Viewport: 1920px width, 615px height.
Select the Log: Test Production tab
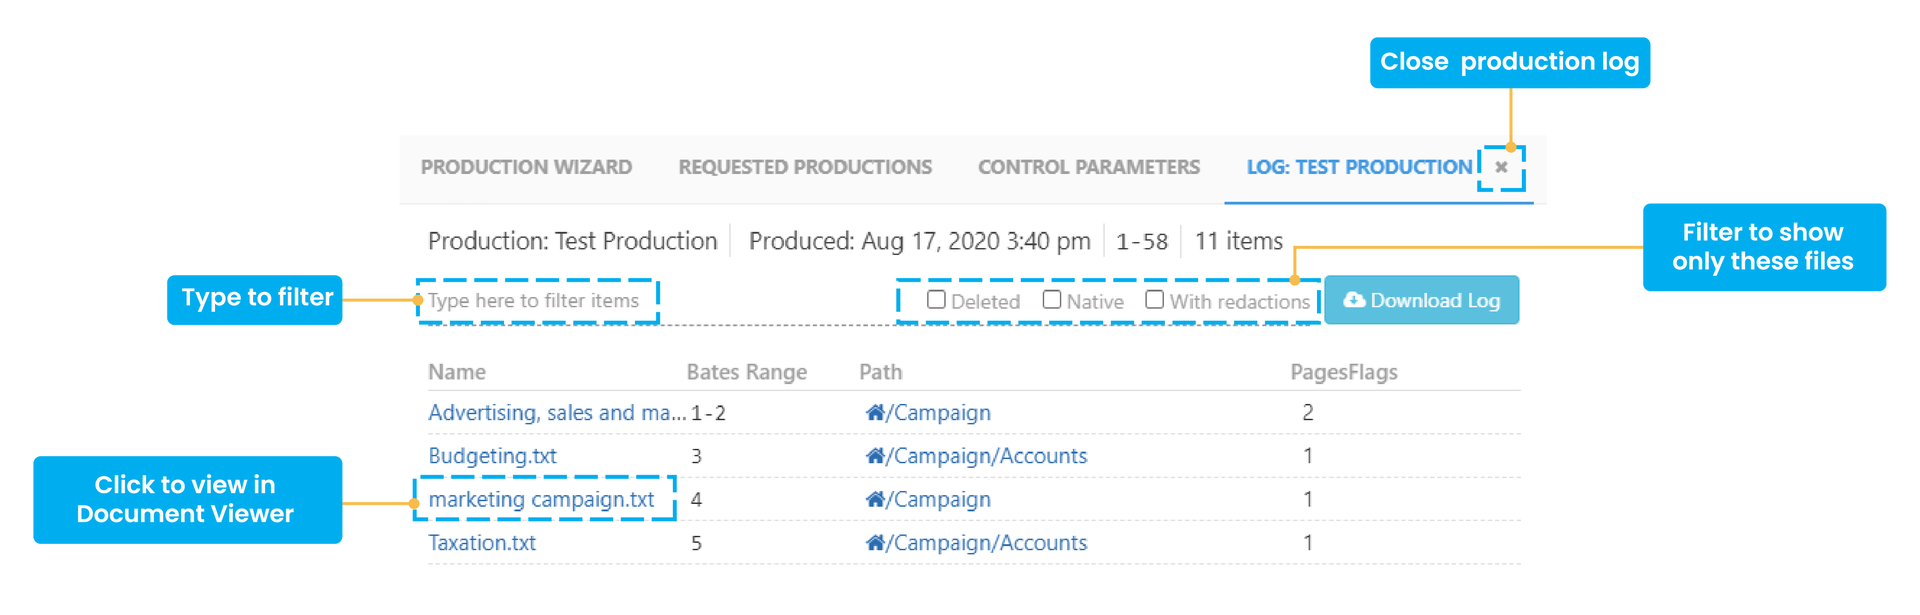[1358, 168]
